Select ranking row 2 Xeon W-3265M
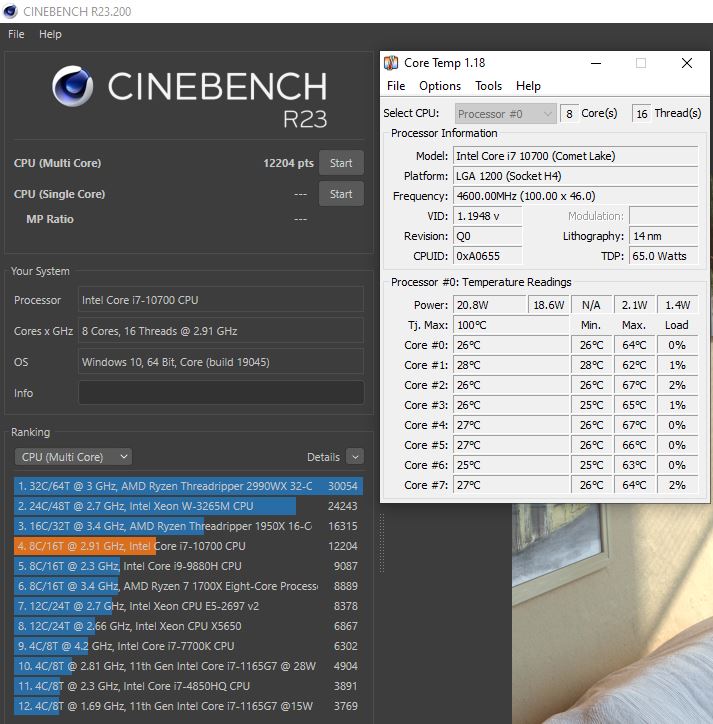The image size is (713, 724). click(188, 506)
